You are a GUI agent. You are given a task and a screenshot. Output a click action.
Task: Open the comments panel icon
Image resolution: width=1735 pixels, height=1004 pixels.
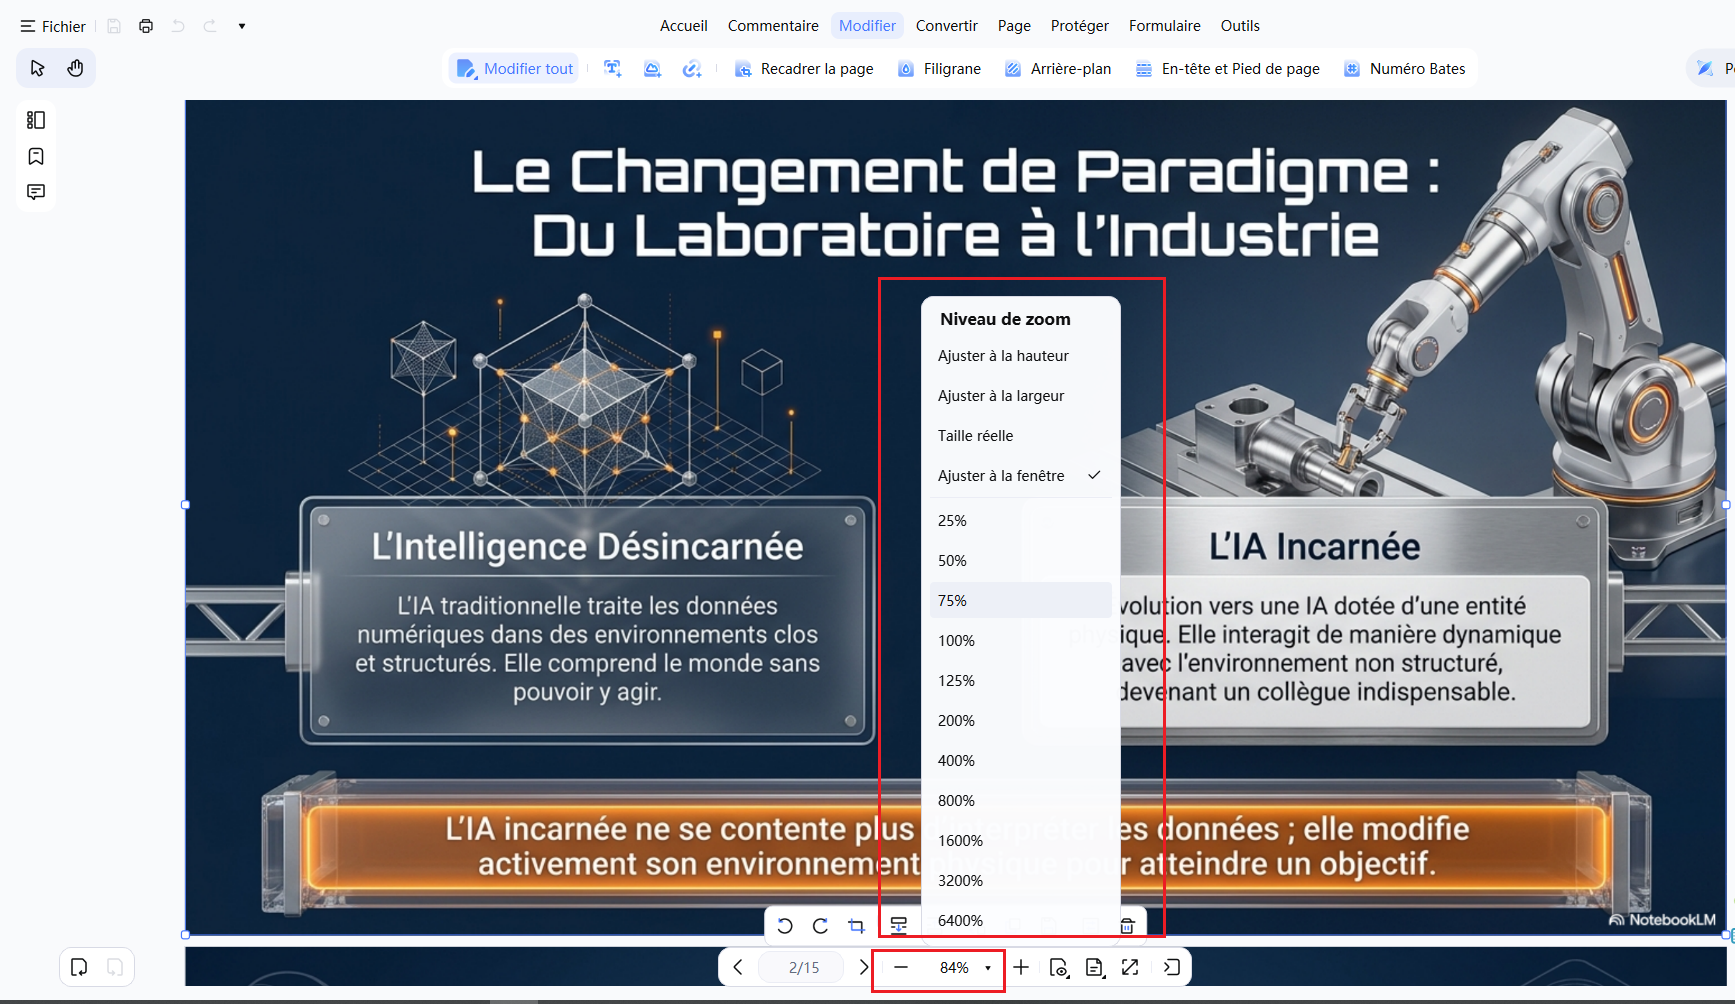point(36,192)
